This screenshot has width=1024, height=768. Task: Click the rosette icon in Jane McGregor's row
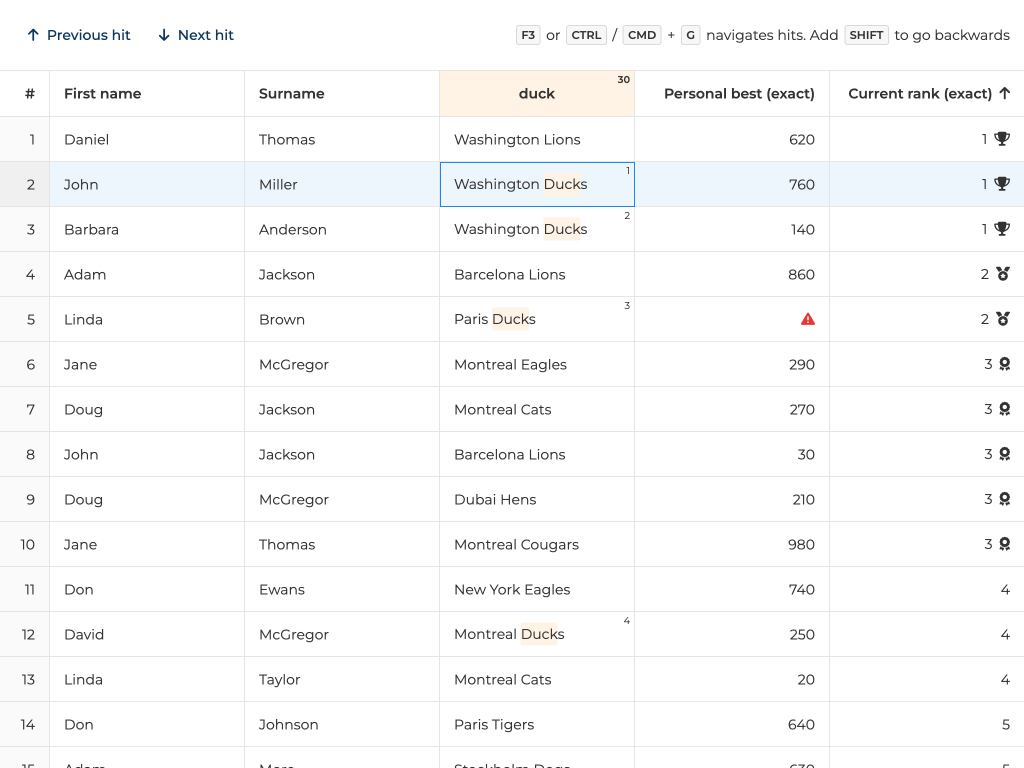click(x=1004, y=364)
